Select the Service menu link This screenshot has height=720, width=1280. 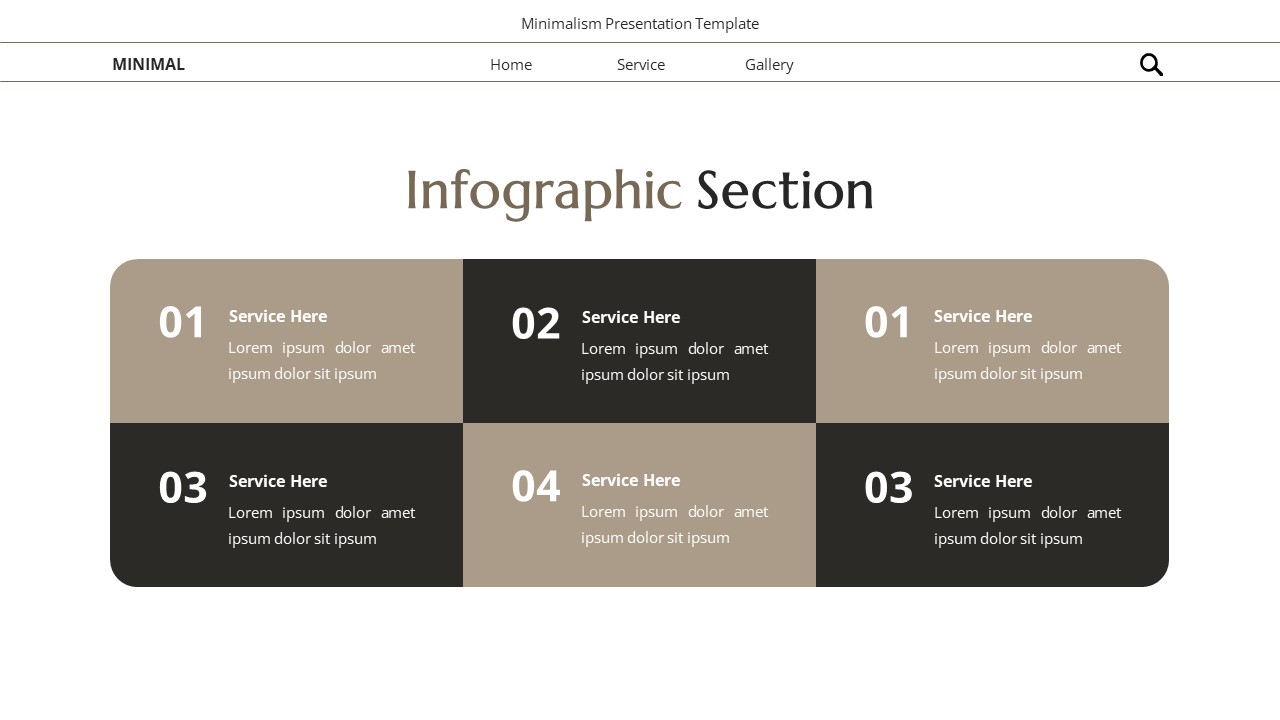click(x=640, y=64)
